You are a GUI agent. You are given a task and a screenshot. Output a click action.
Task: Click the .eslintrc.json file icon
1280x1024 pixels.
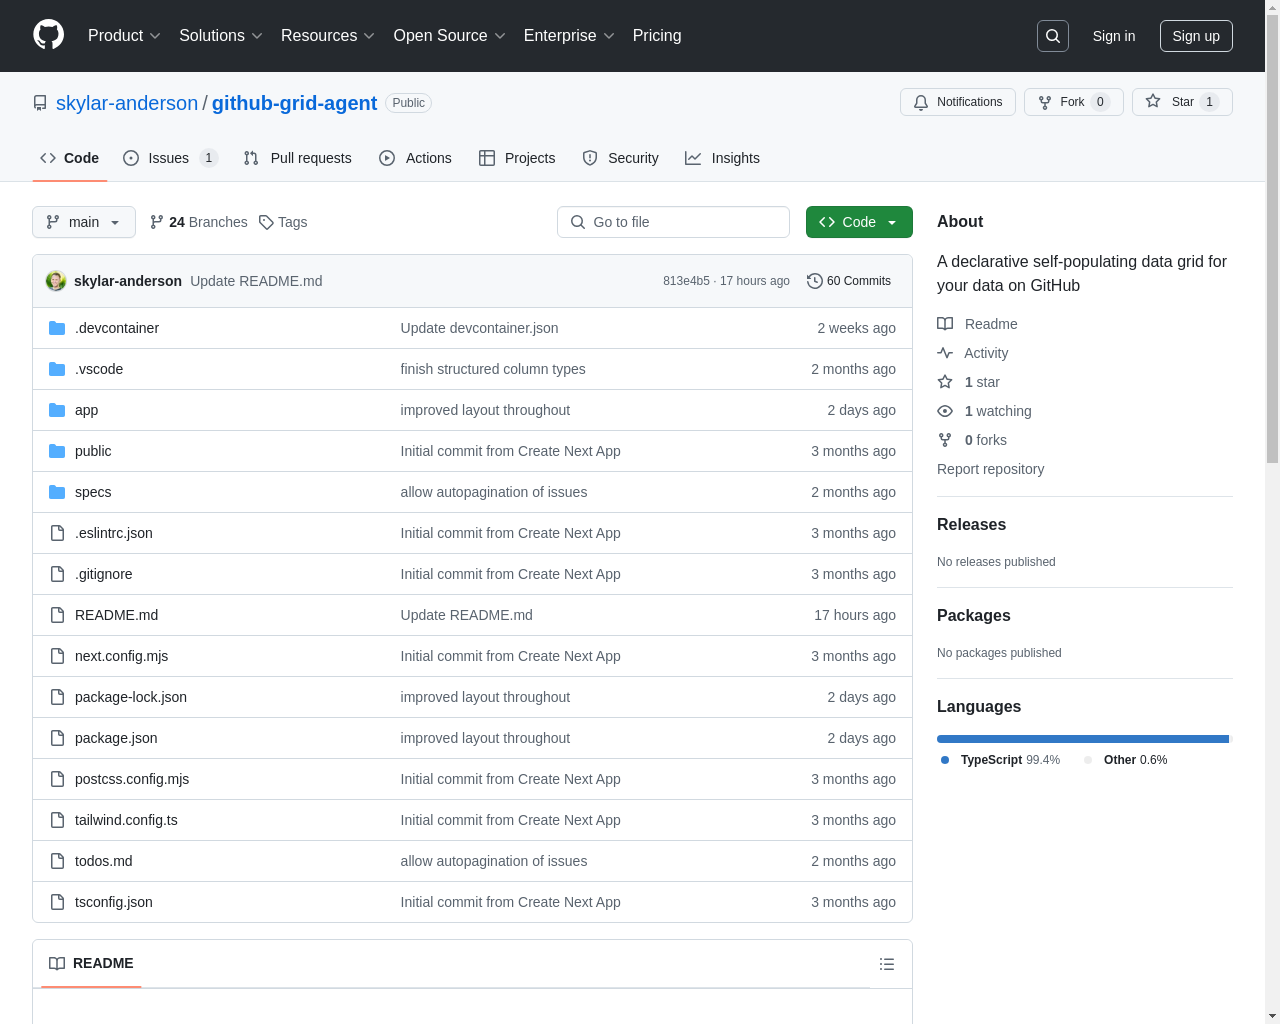click(57, 533)
